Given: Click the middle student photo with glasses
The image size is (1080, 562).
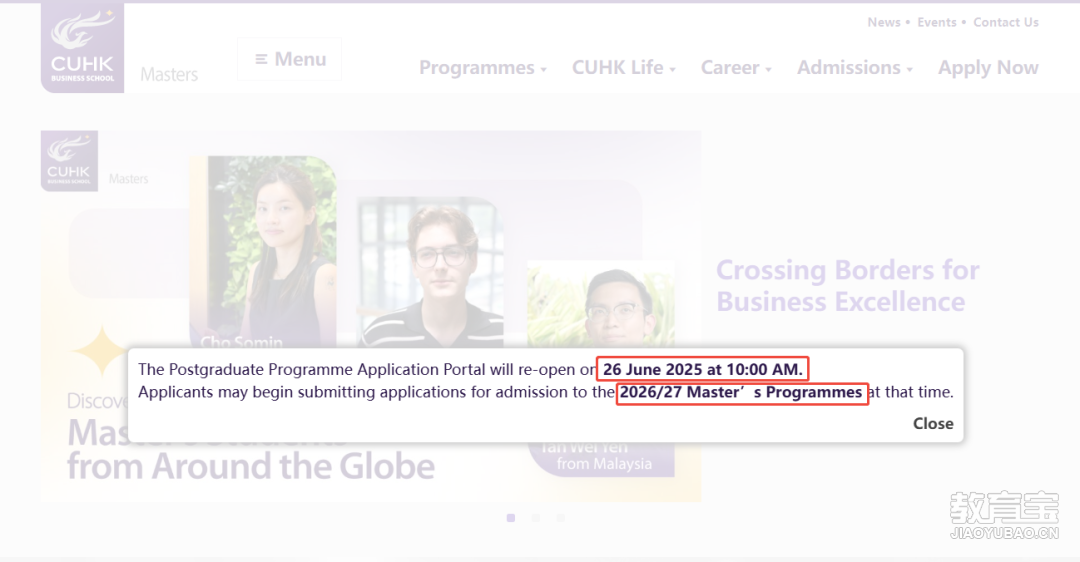Looking at the screenshot, I should (x=430, y=272).
